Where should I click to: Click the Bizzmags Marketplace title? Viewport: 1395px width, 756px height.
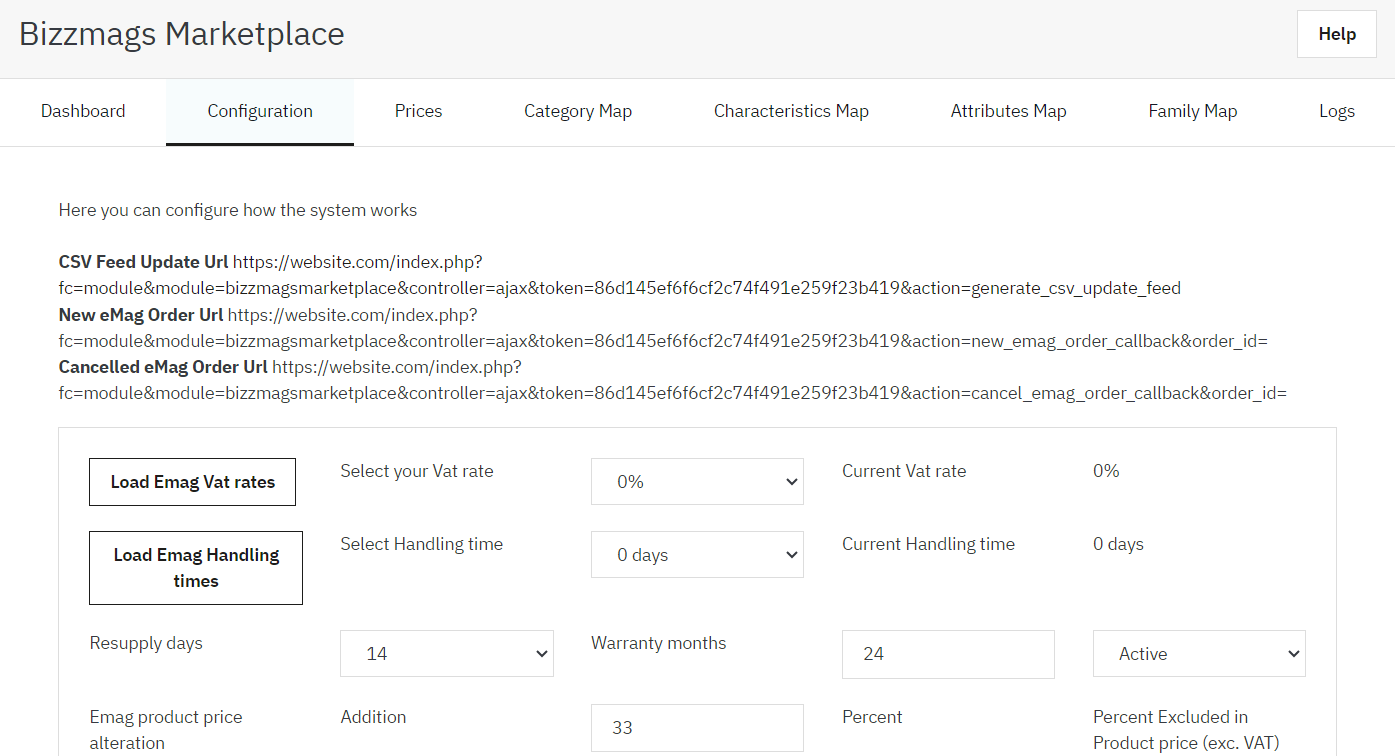(x=182, y=34)
